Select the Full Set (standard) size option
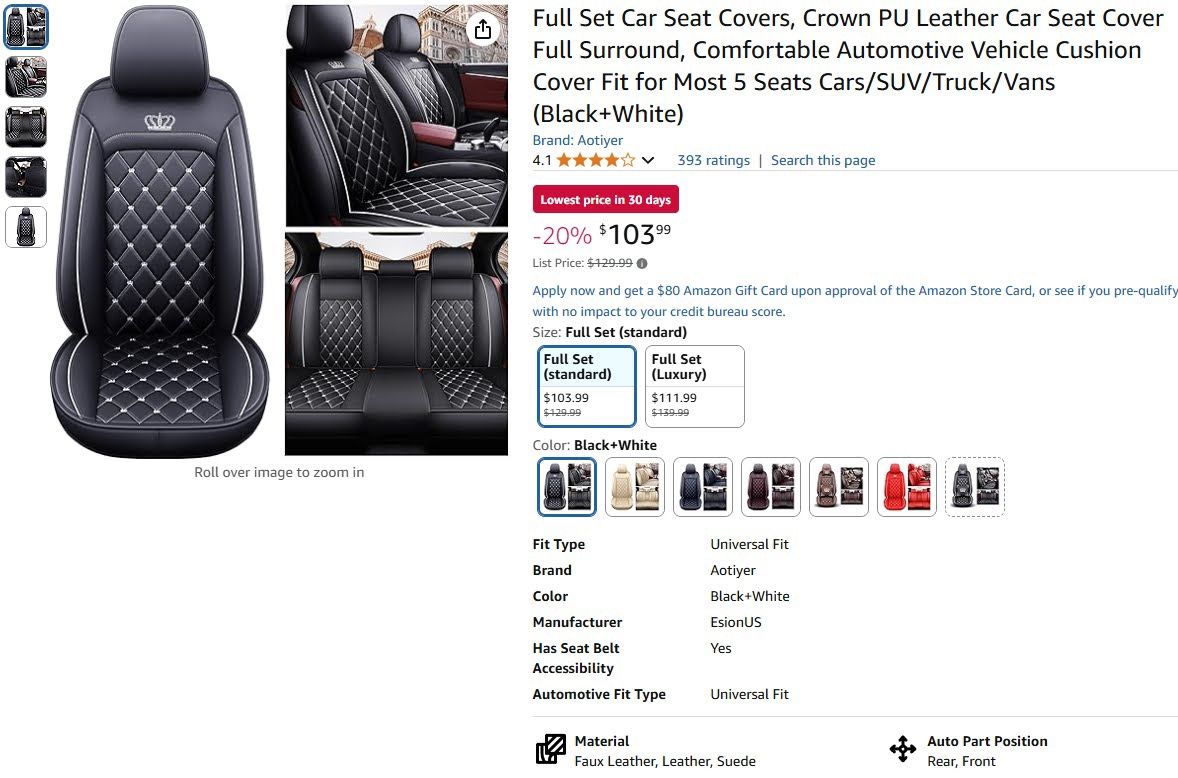Screen dimensions: 1178x778 coord(587,386)
